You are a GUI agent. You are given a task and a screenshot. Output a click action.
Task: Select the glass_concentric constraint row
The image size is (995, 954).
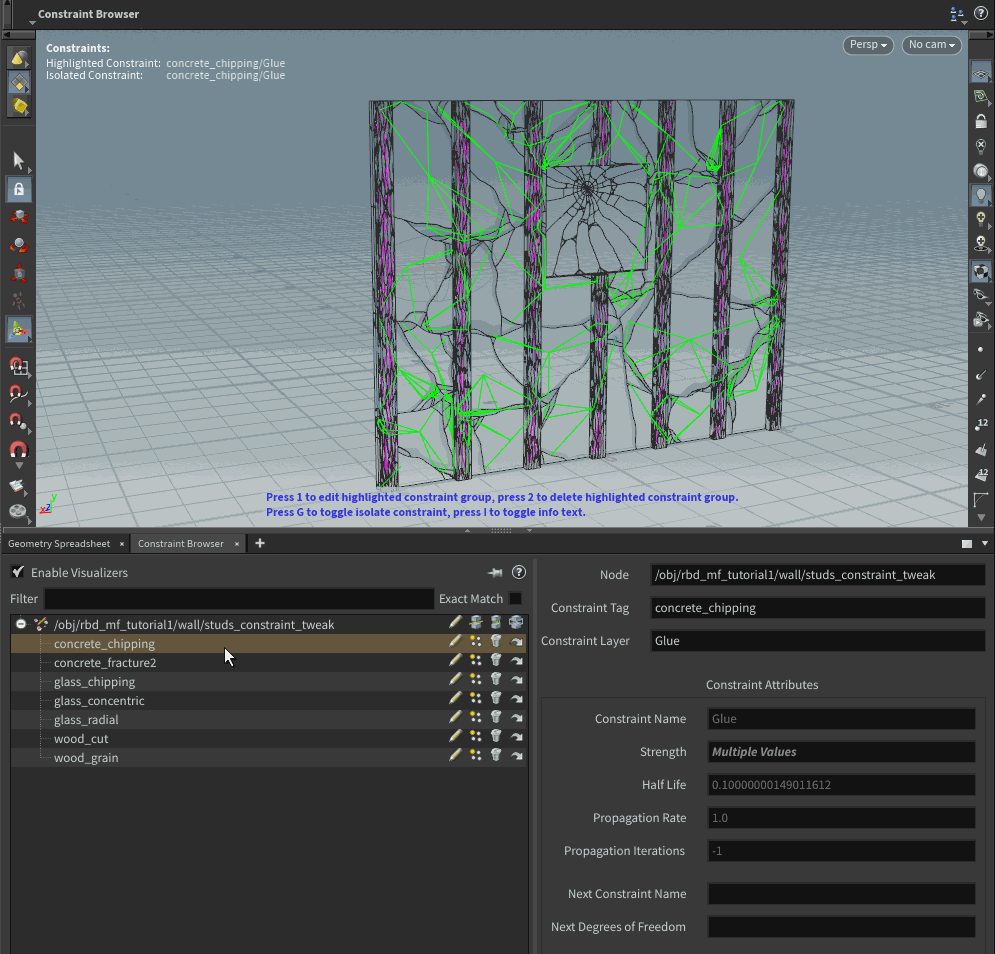[99, 701]
